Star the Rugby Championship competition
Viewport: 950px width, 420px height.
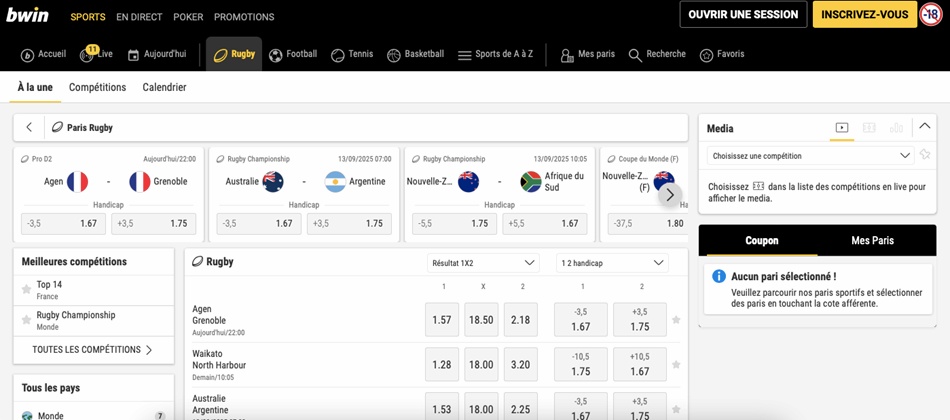[27, 320]
